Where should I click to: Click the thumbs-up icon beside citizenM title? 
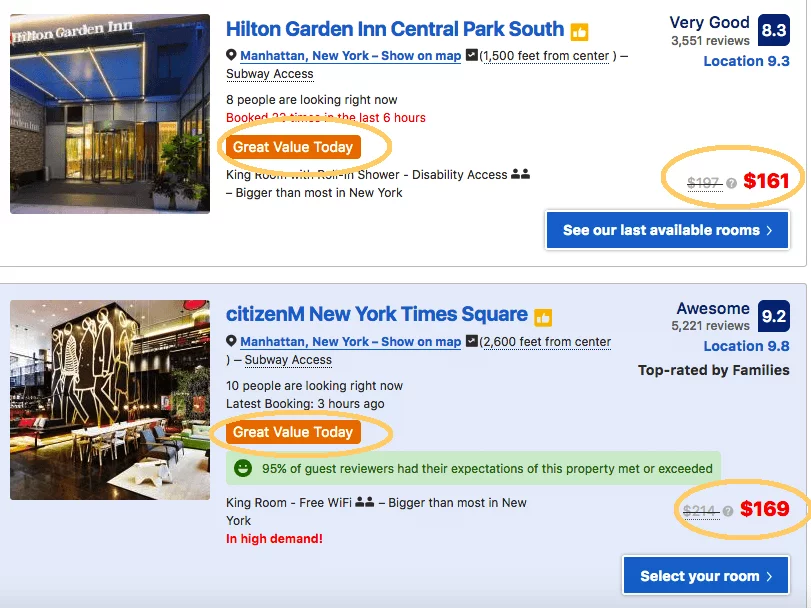coord(543,317)
